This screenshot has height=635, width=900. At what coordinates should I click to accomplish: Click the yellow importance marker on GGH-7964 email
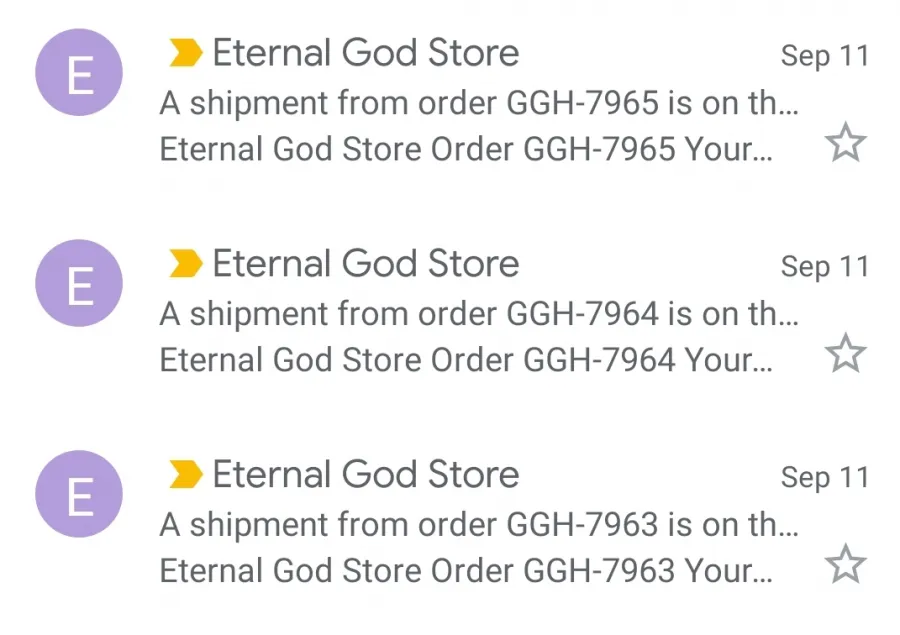click(185, 264)
